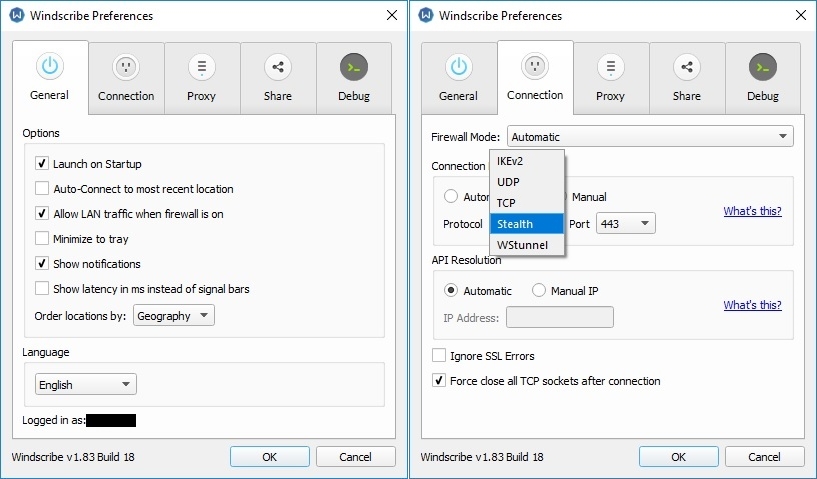Enable Show latency in ms checkbox
817x479 pixels.
tap(42, 288)
